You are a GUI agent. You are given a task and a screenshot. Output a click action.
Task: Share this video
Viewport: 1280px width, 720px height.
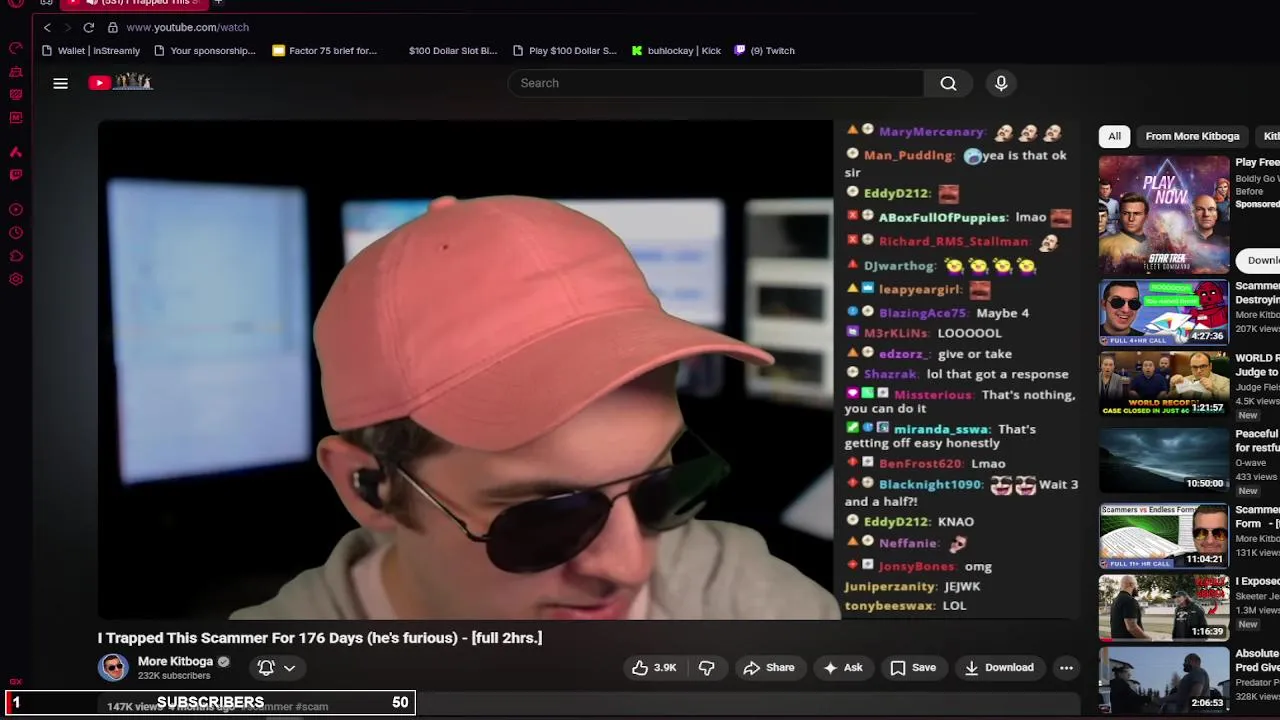coord(769,667)
